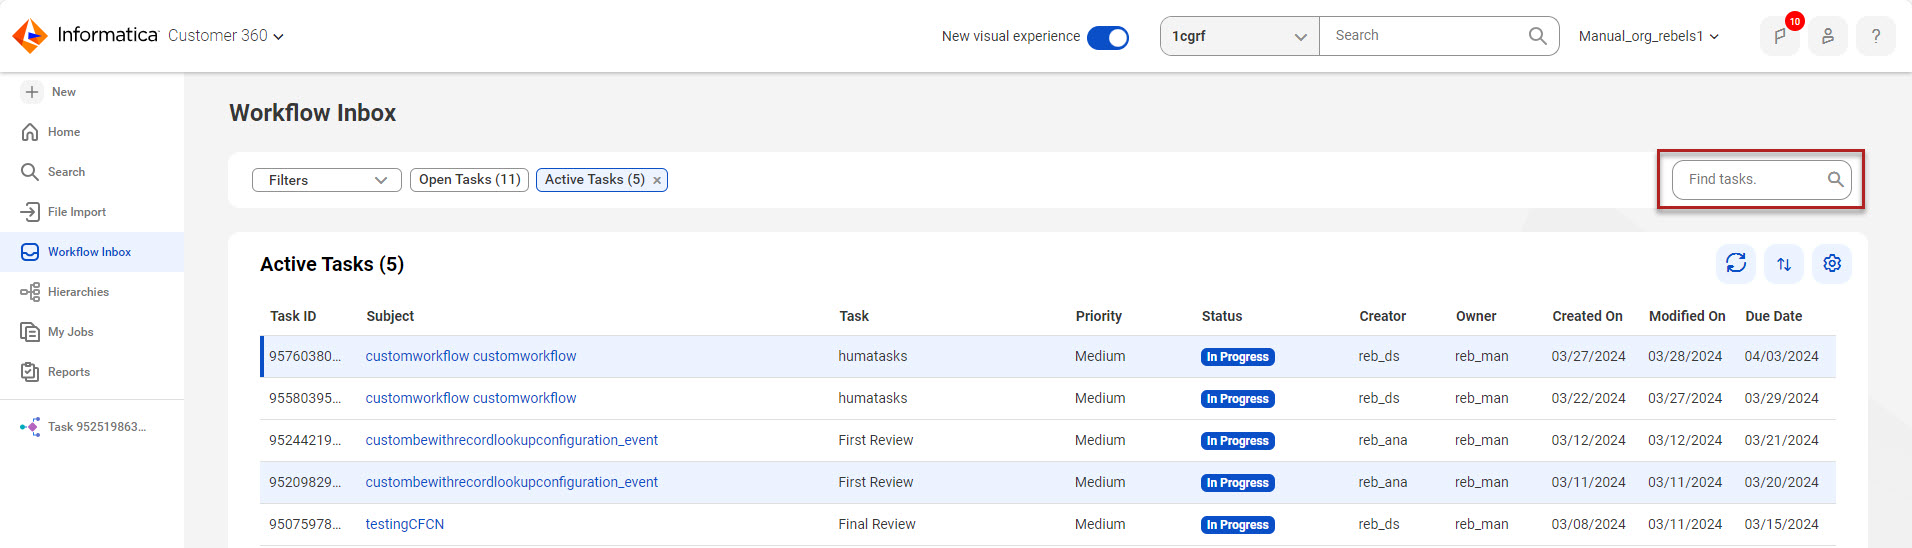Click the Informatica logo icon
The height and width of the screenshot is (548, 1912).
coord(30,35)
